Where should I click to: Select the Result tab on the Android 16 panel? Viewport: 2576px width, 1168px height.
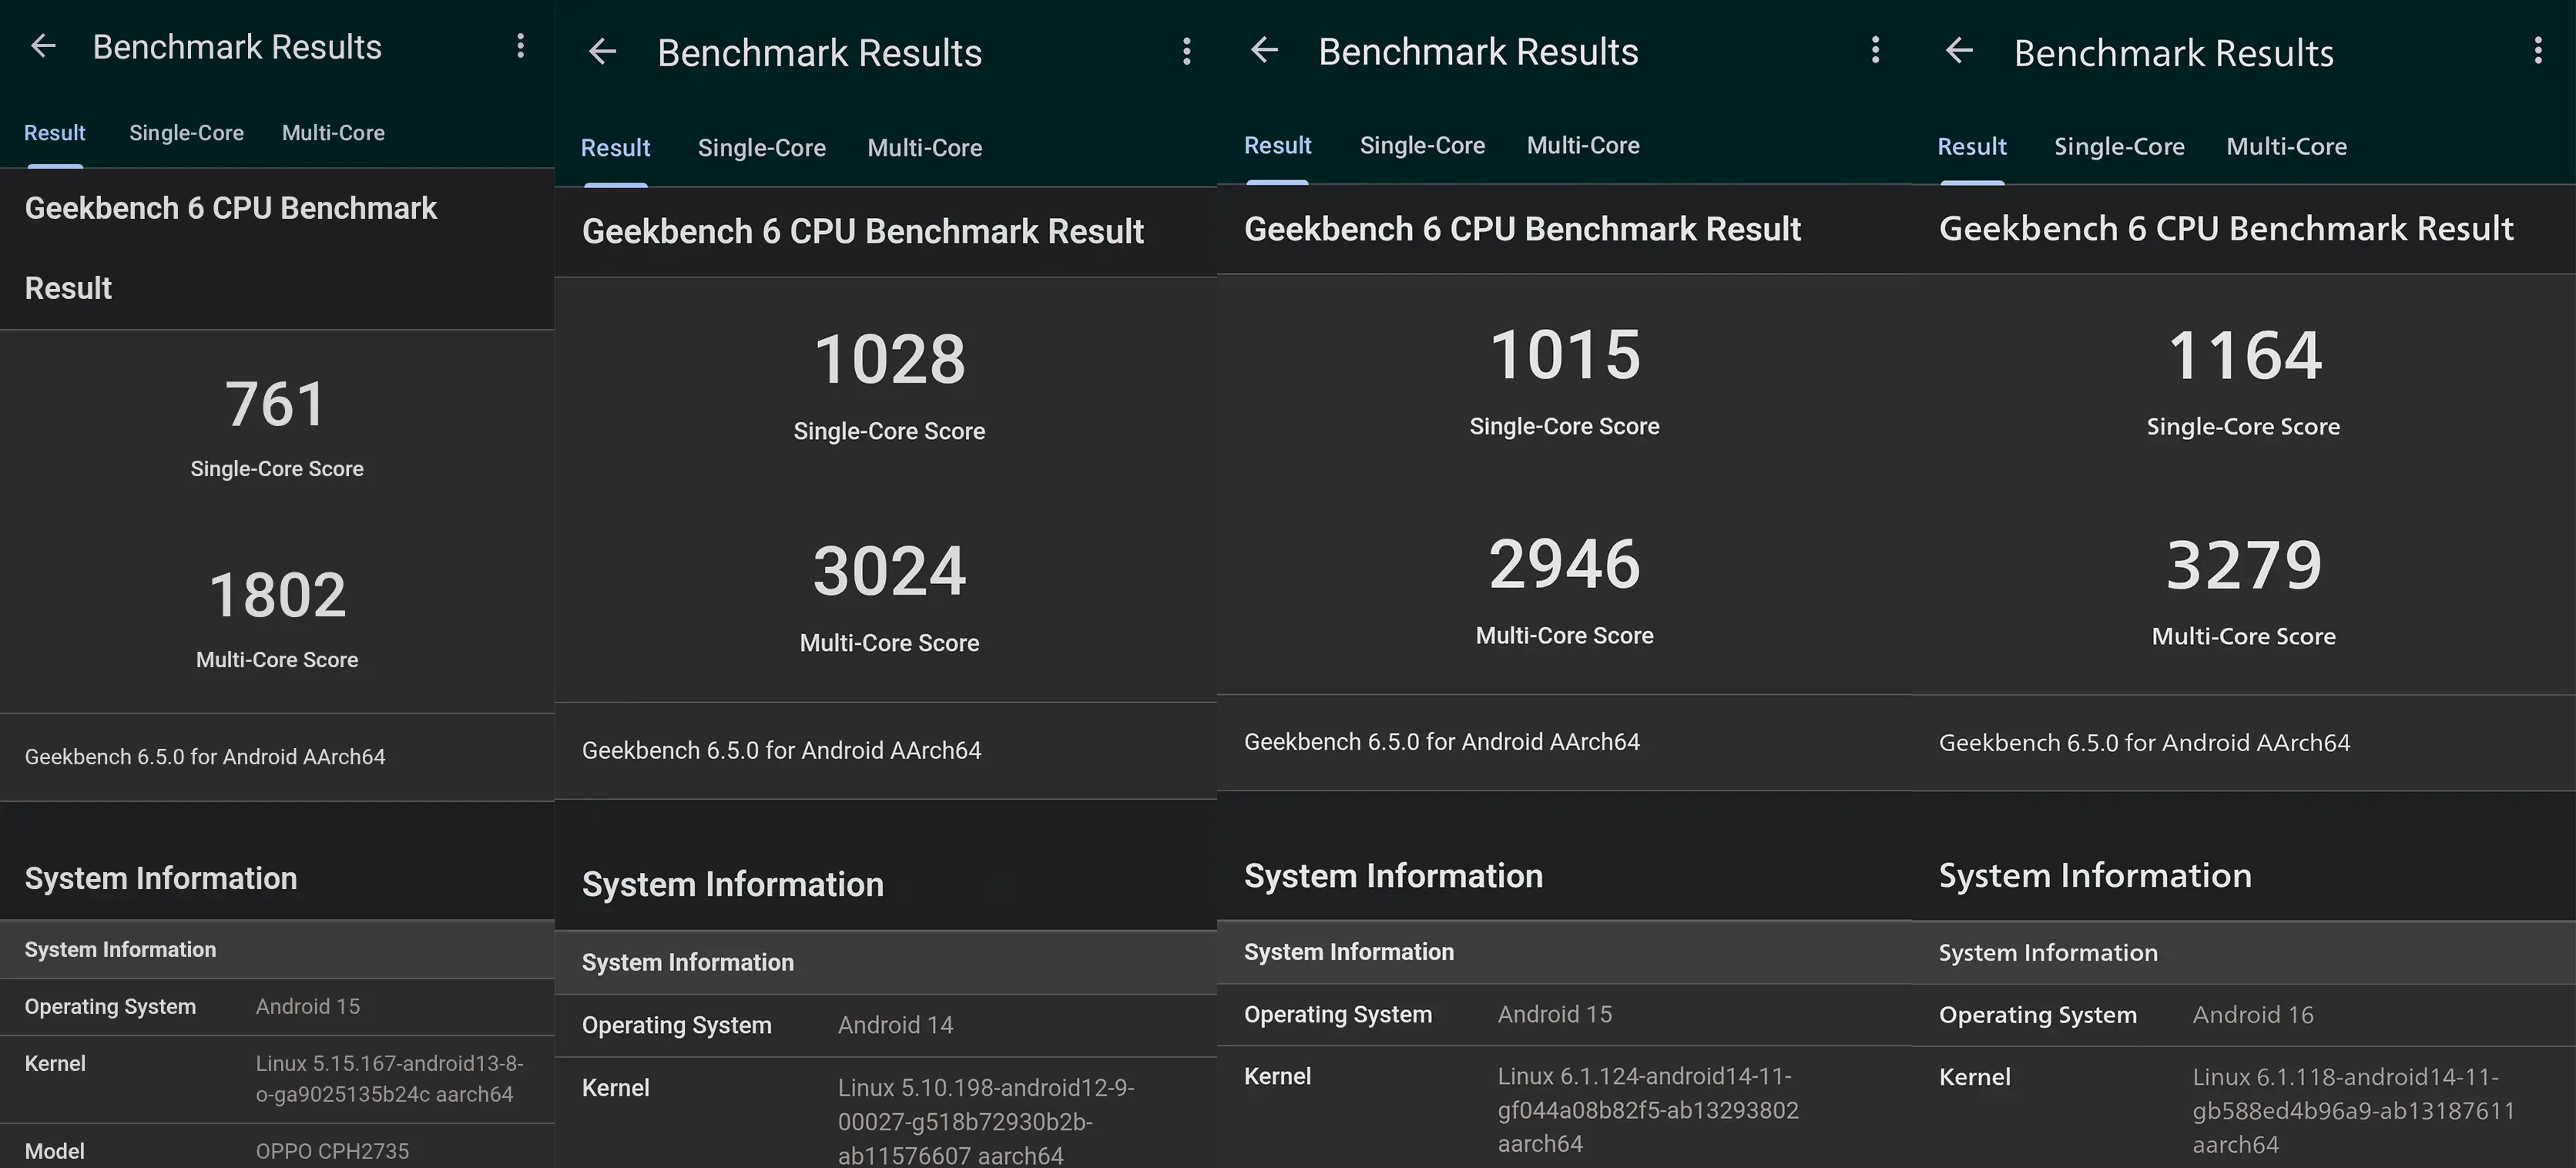1971,146
